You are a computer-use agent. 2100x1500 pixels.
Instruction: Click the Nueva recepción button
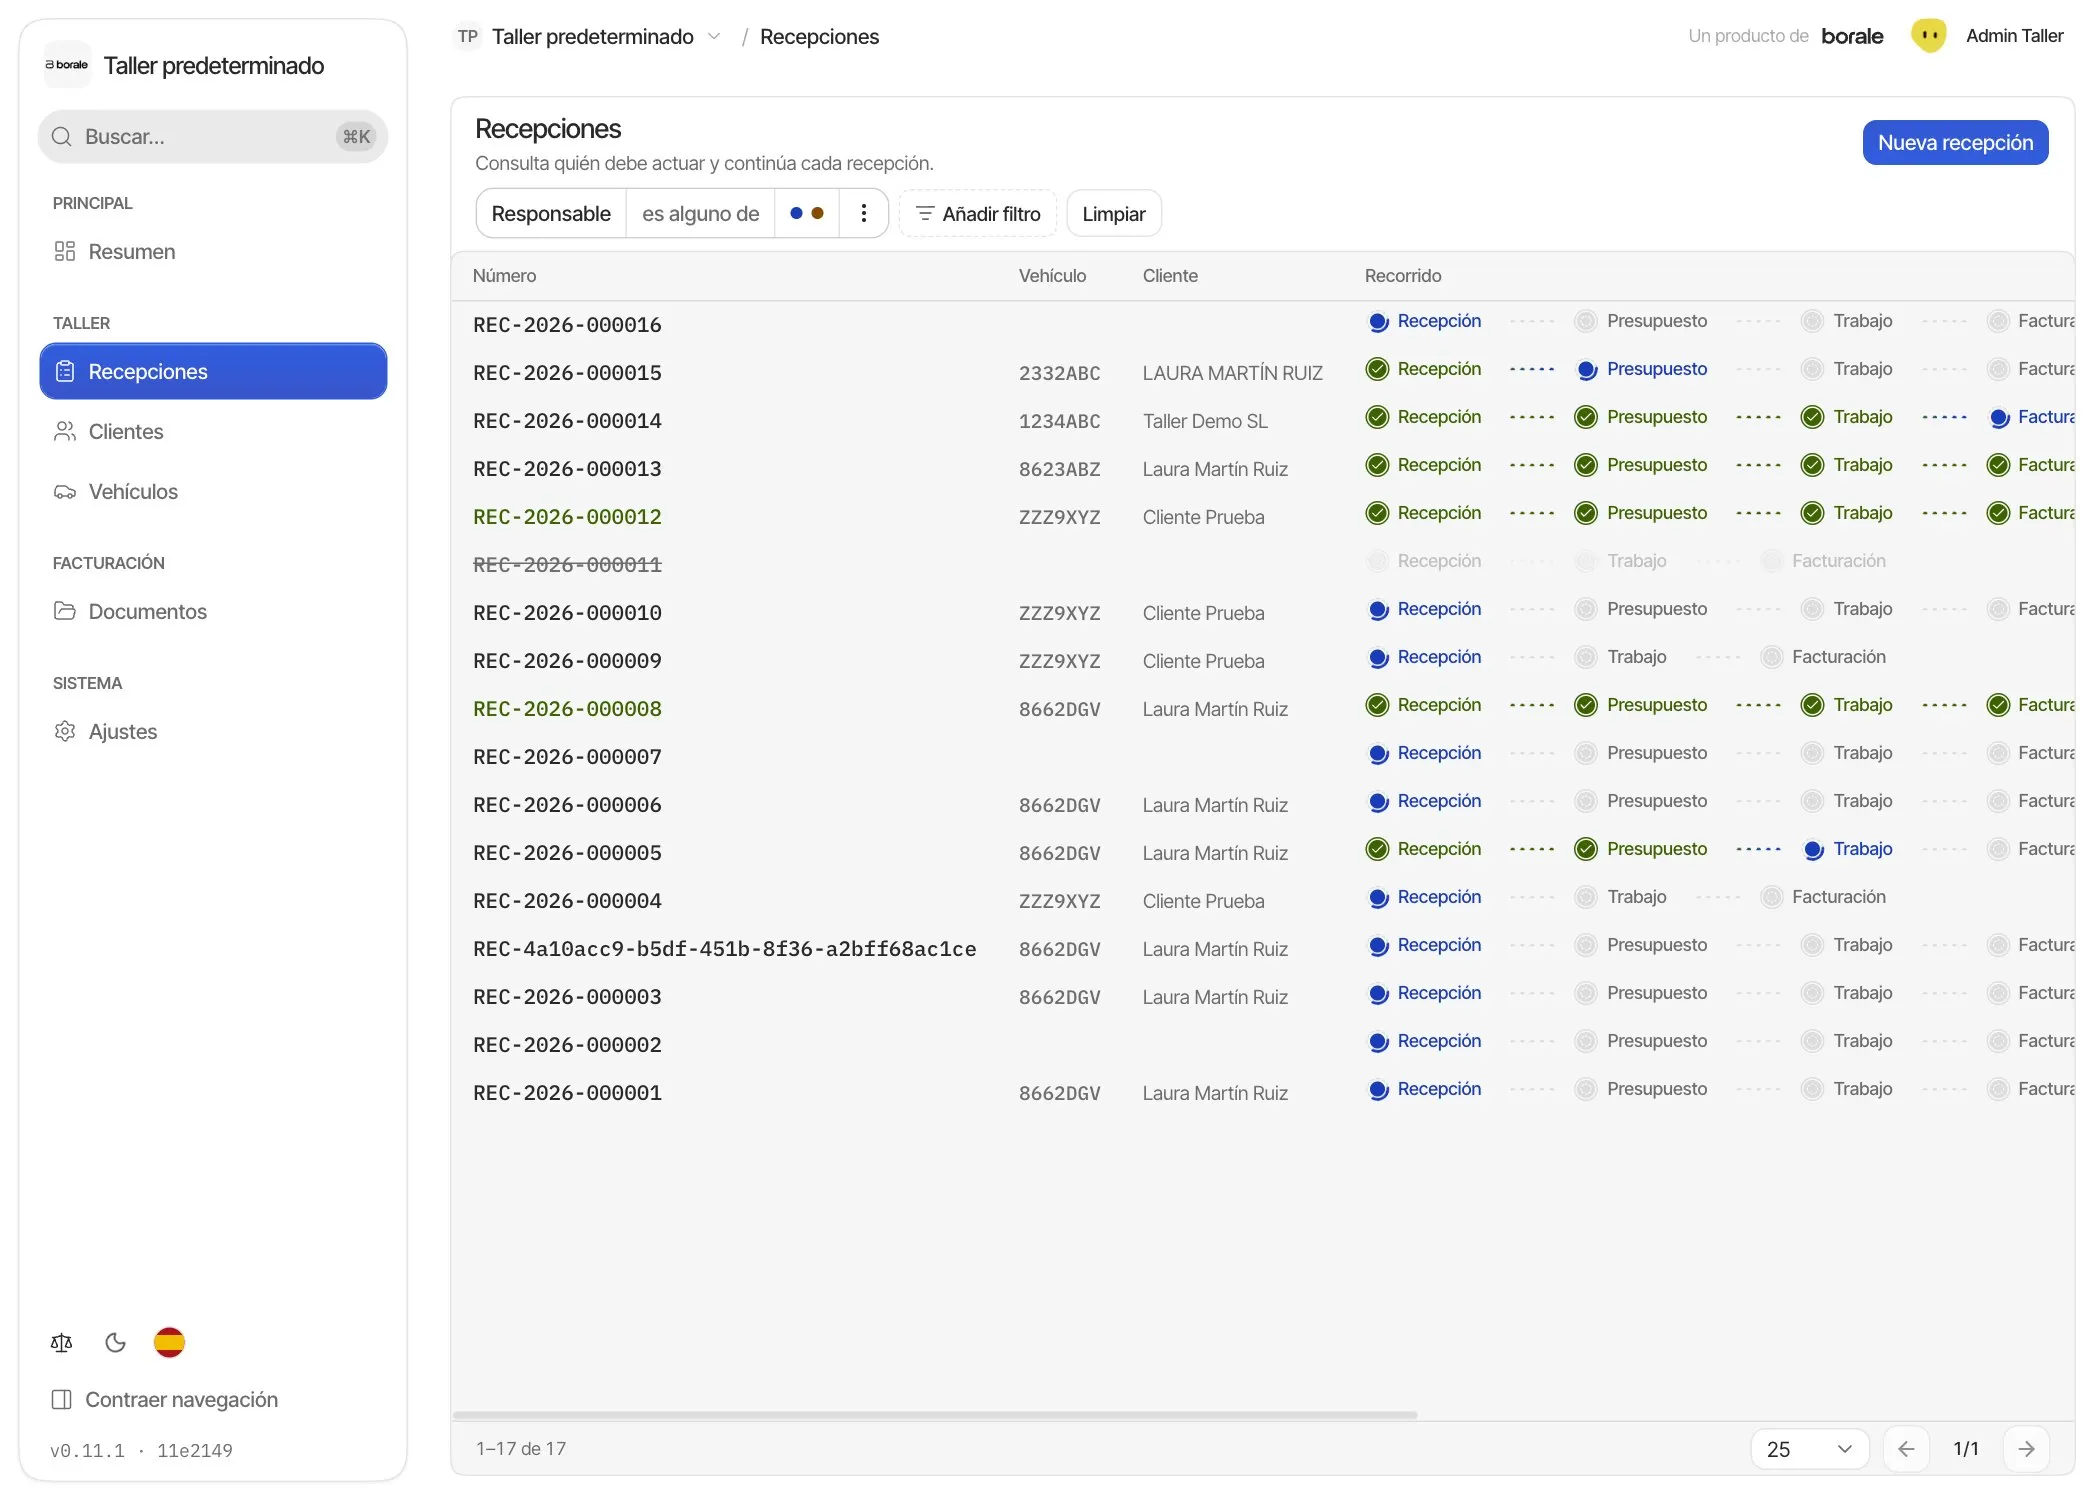coord(1955,142)
